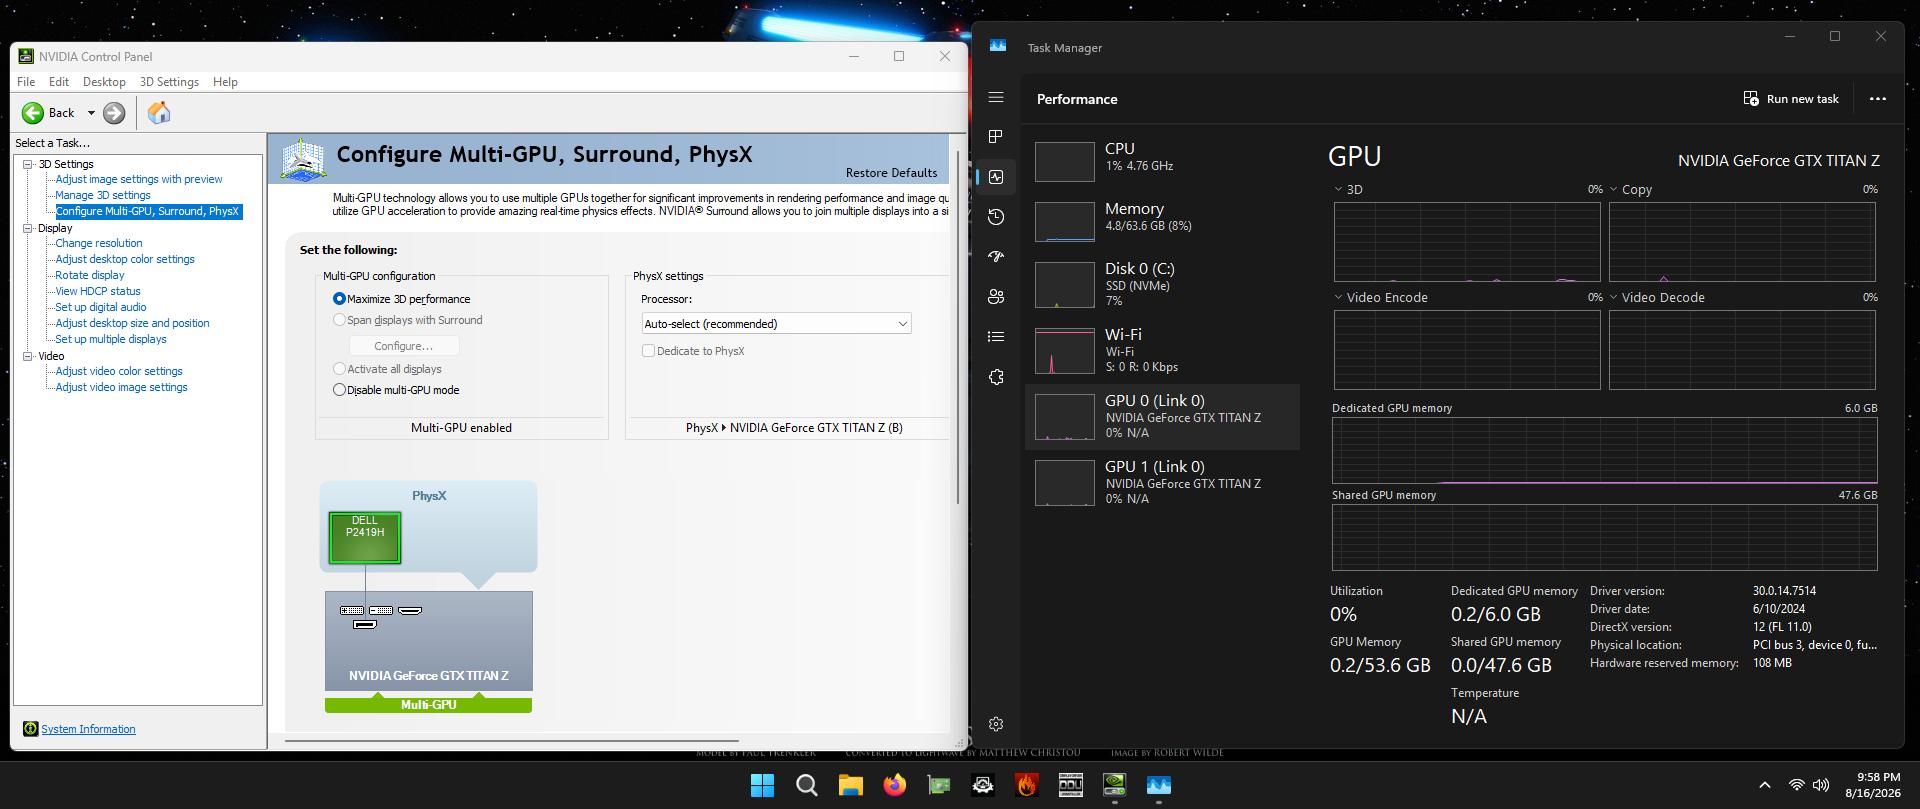Open Set up multiple displays task
The image size is (1920, 809).
click(x=111, y=339)
